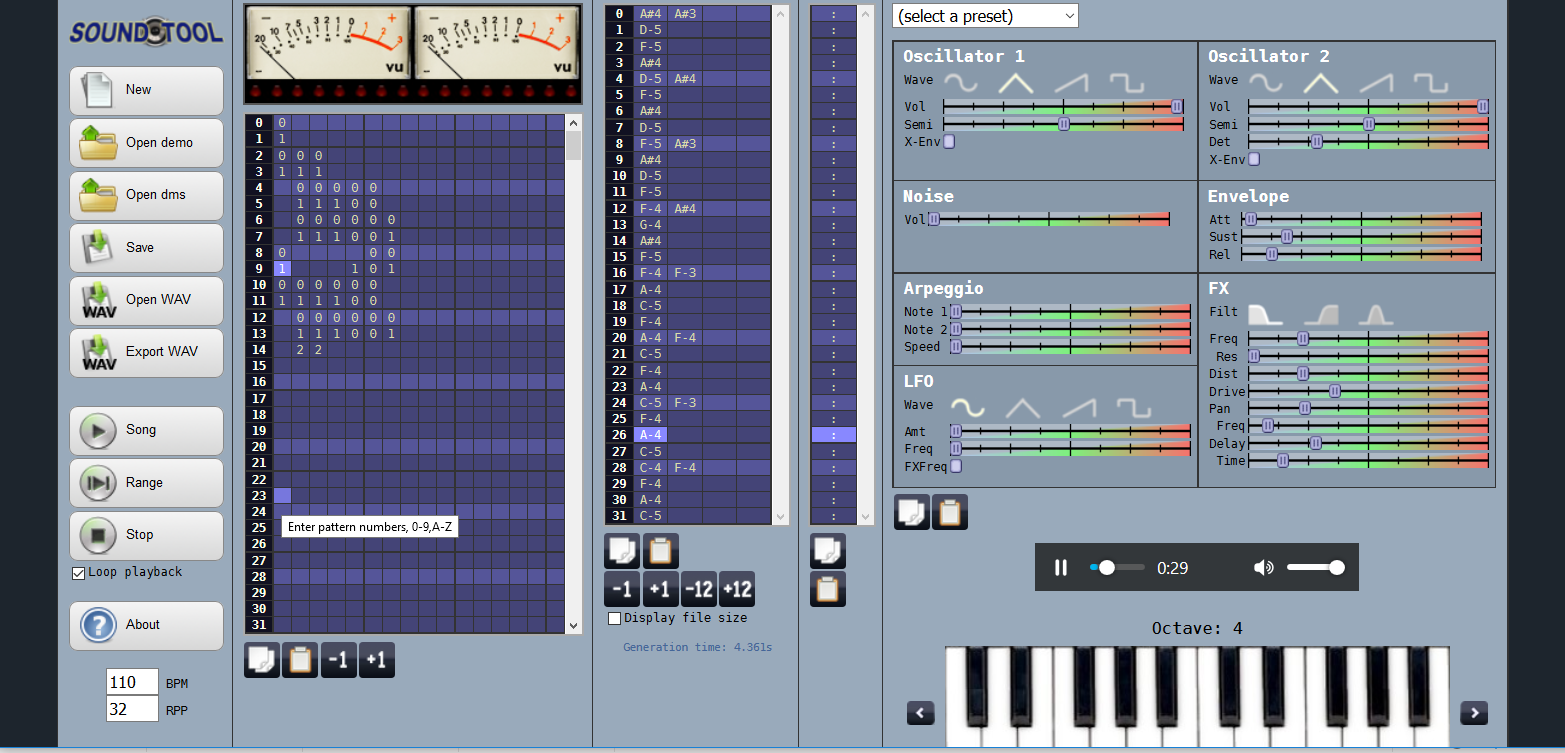Viewport: 1565px width, 753px height.
Task: Transpose notes down an octave (-12)
Action: click(x=698, y=589)
